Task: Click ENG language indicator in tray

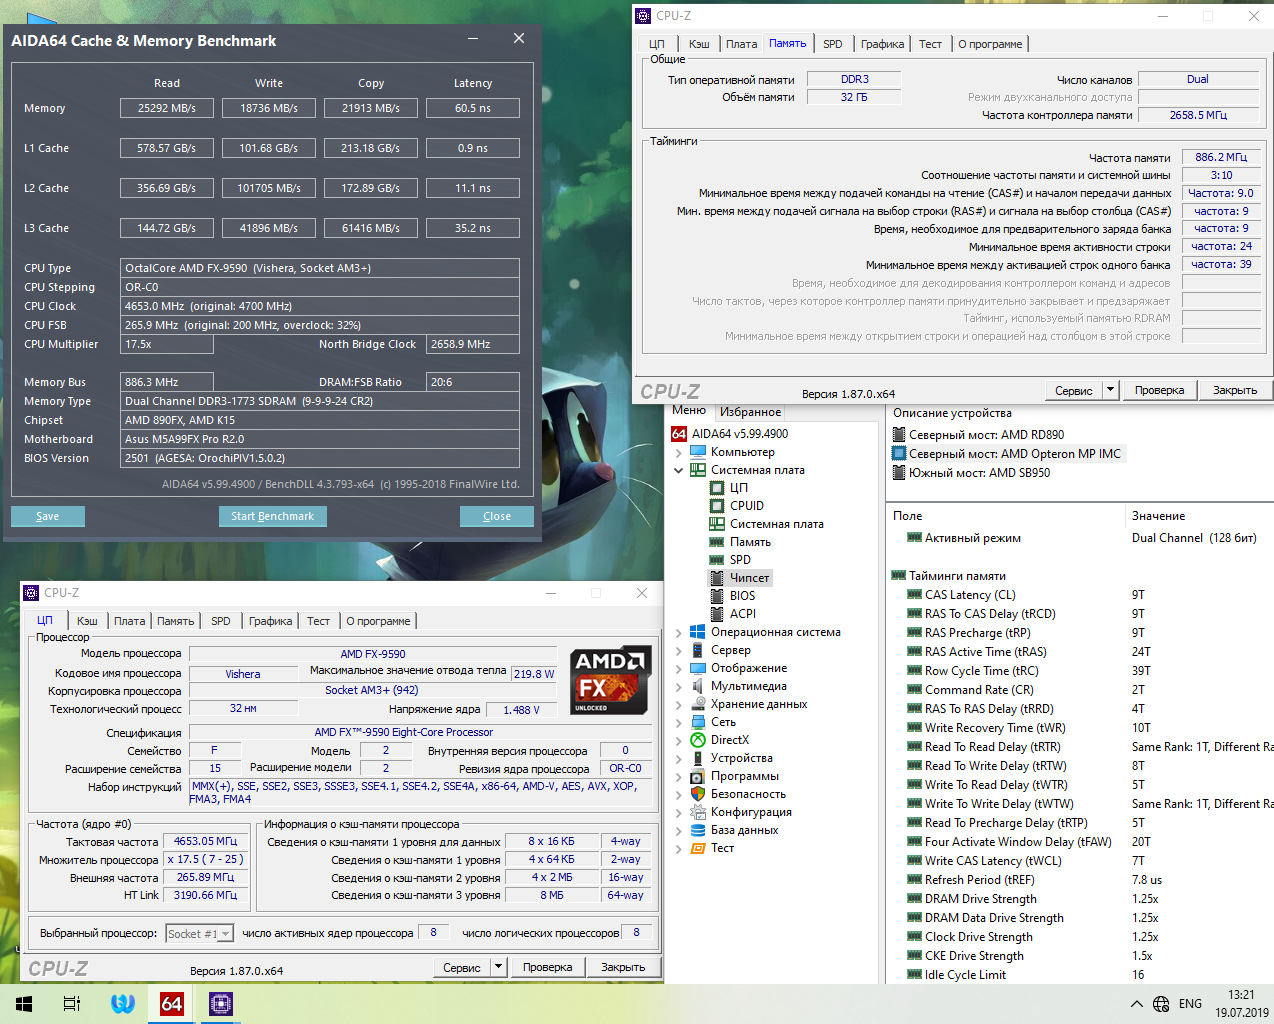Action: click(x=1190, y=1004)
